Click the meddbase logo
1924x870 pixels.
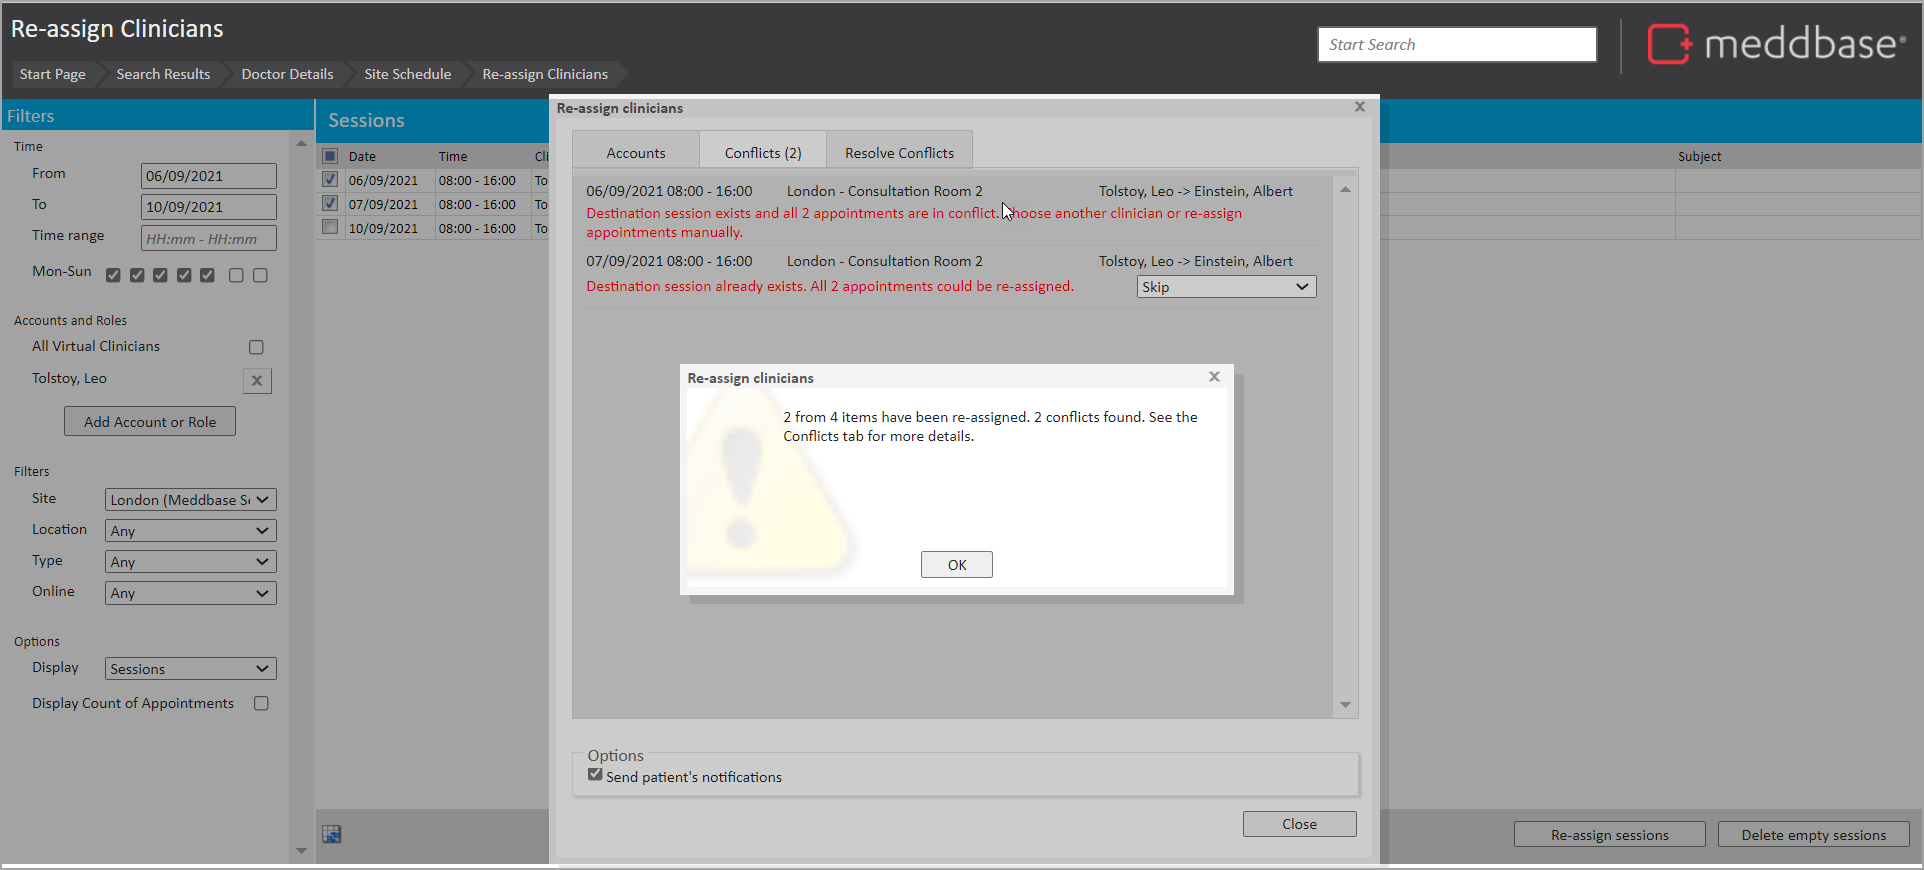pos(1776,45)
